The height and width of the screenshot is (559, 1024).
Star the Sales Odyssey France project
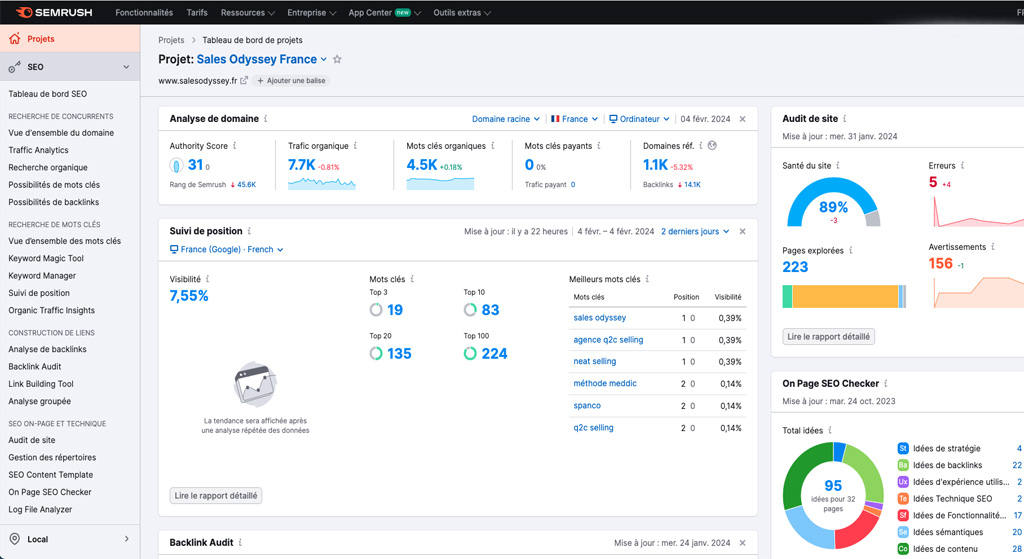337,59
